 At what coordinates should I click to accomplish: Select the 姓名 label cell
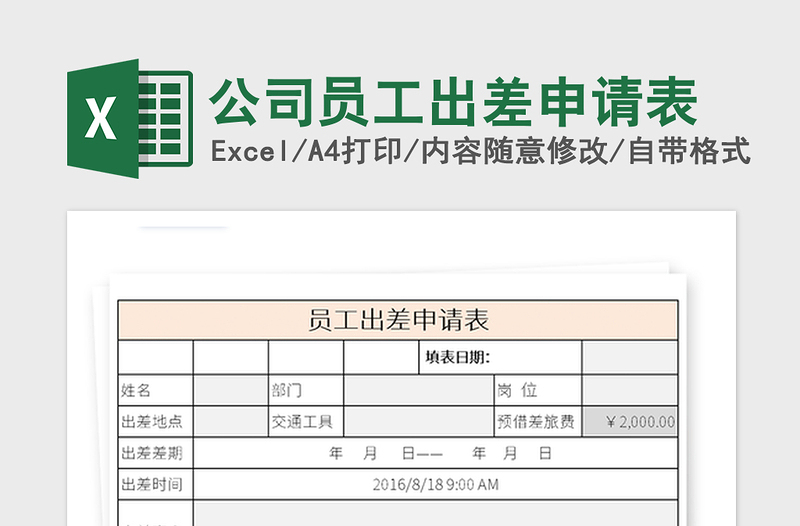click(155, 390)
